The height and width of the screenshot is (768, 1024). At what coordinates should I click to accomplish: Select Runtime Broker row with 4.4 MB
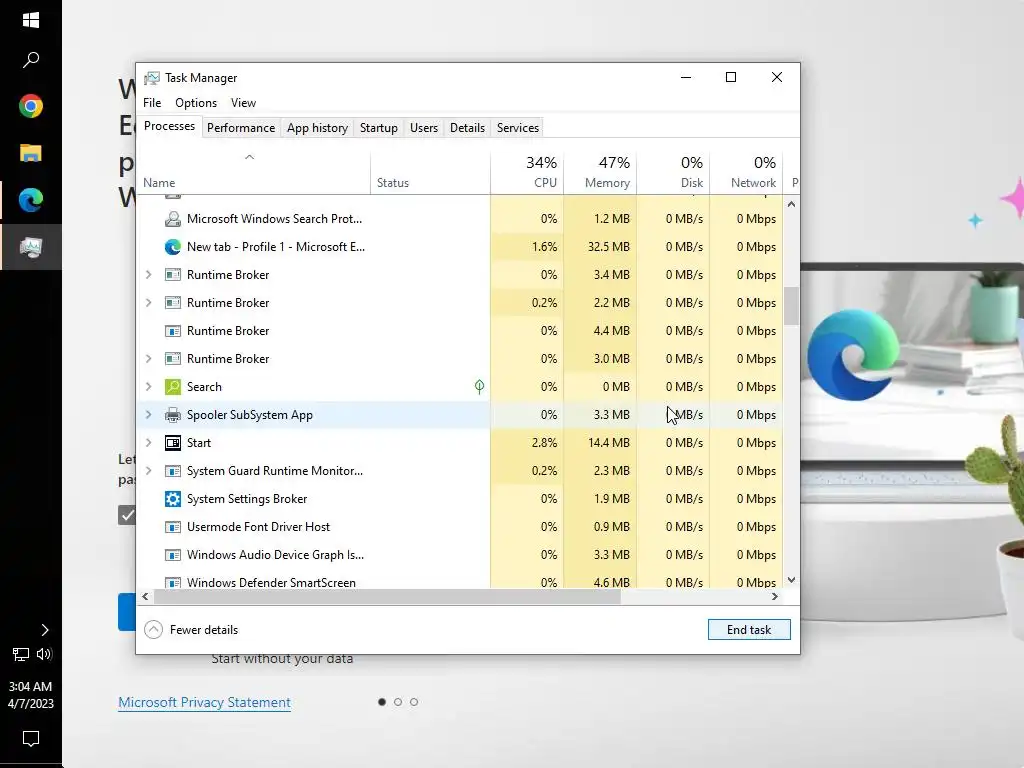460,331
